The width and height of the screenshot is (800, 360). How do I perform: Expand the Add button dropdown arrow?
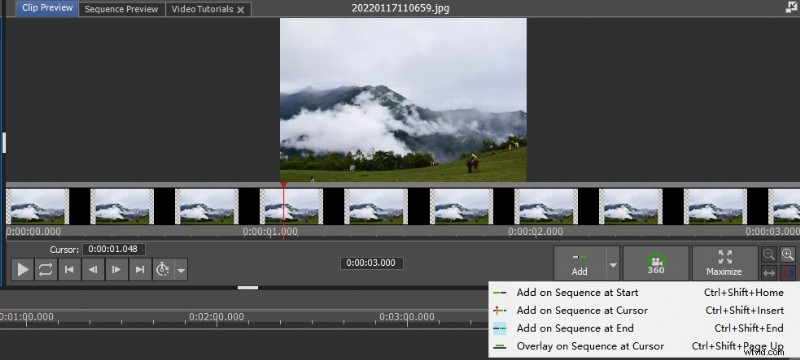613,264
